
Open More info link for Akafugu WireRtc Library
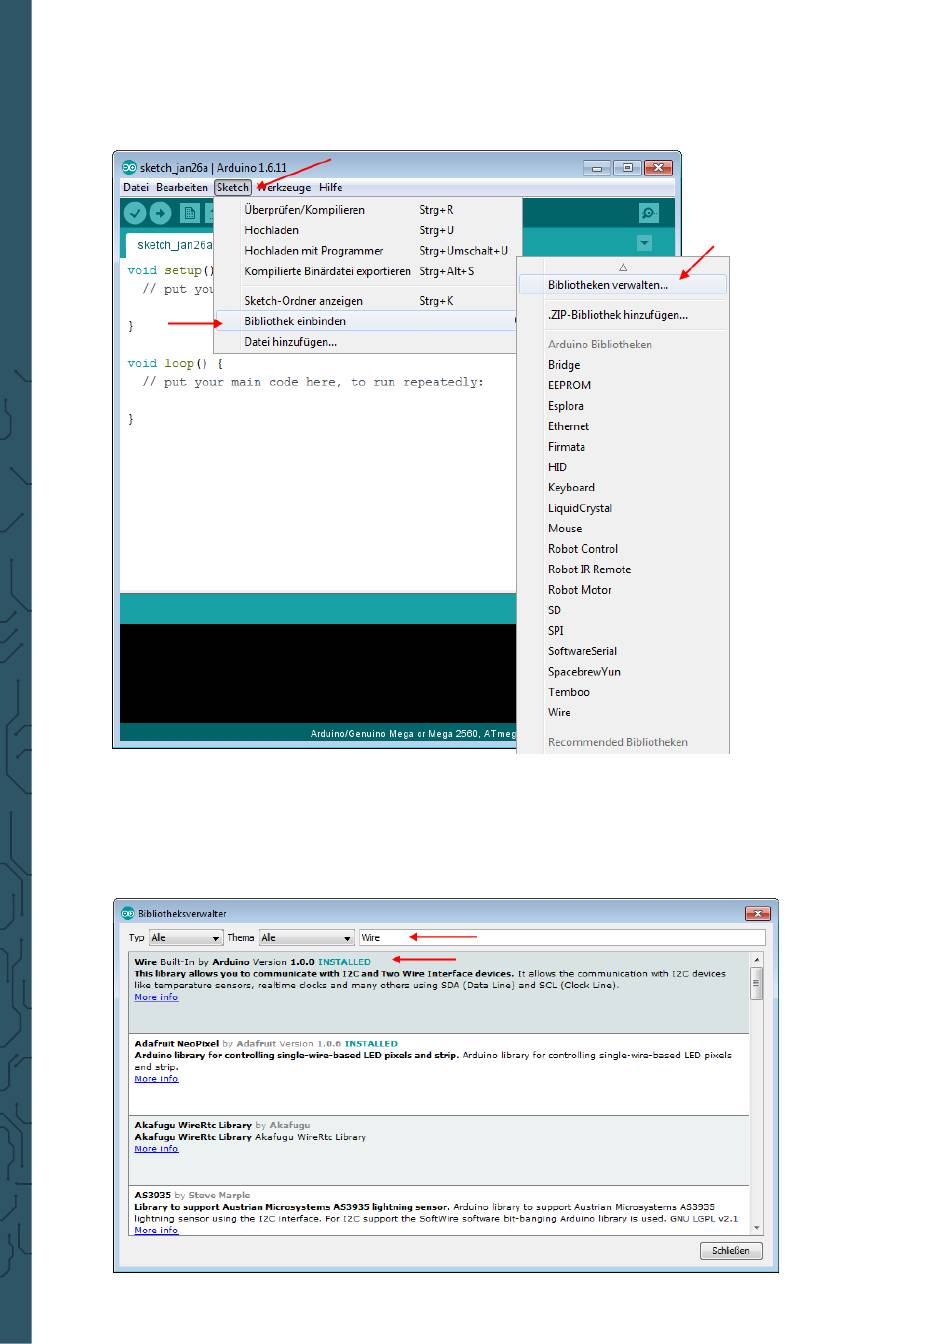(156, 1149)
